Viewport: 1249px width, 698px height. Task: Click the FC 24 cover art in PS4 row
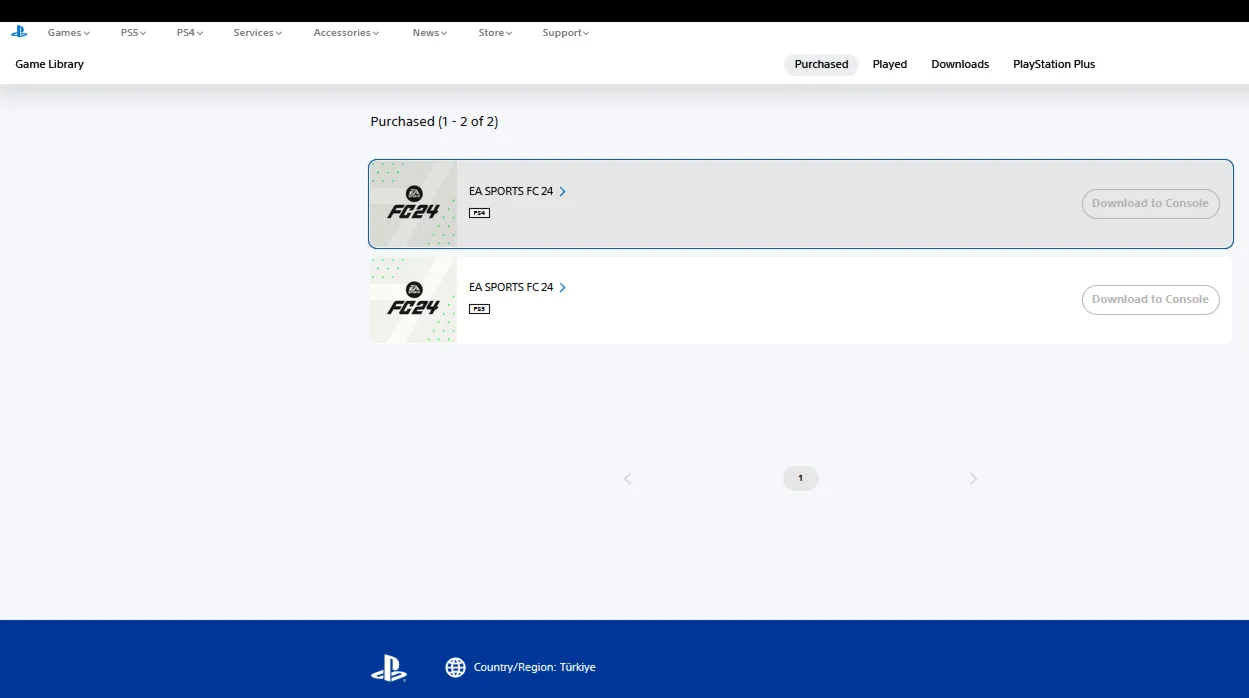point(413,204)
